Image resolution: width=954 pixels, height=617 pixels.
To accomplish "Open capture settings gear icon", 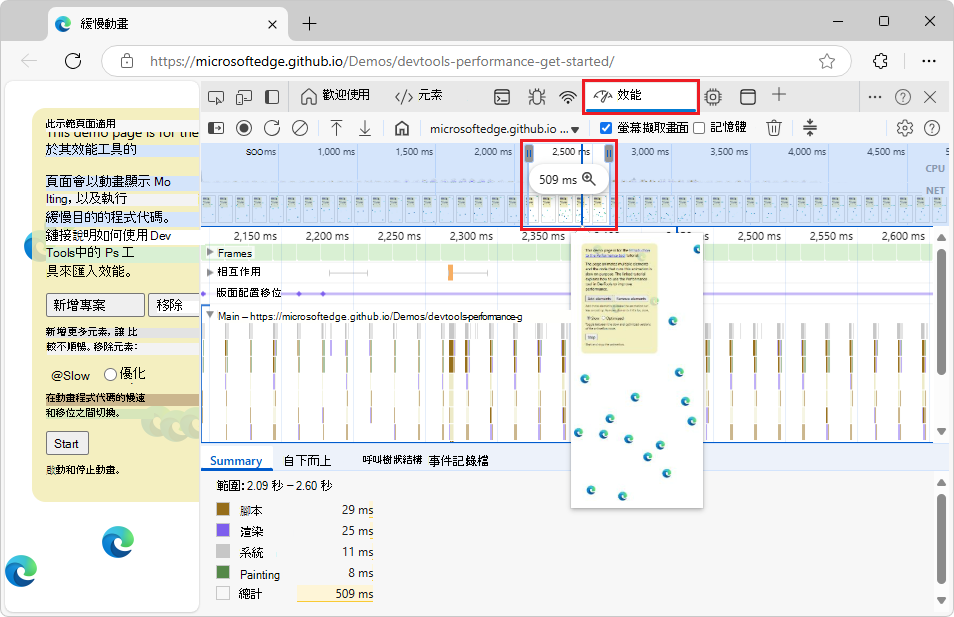I will point(905,128).
